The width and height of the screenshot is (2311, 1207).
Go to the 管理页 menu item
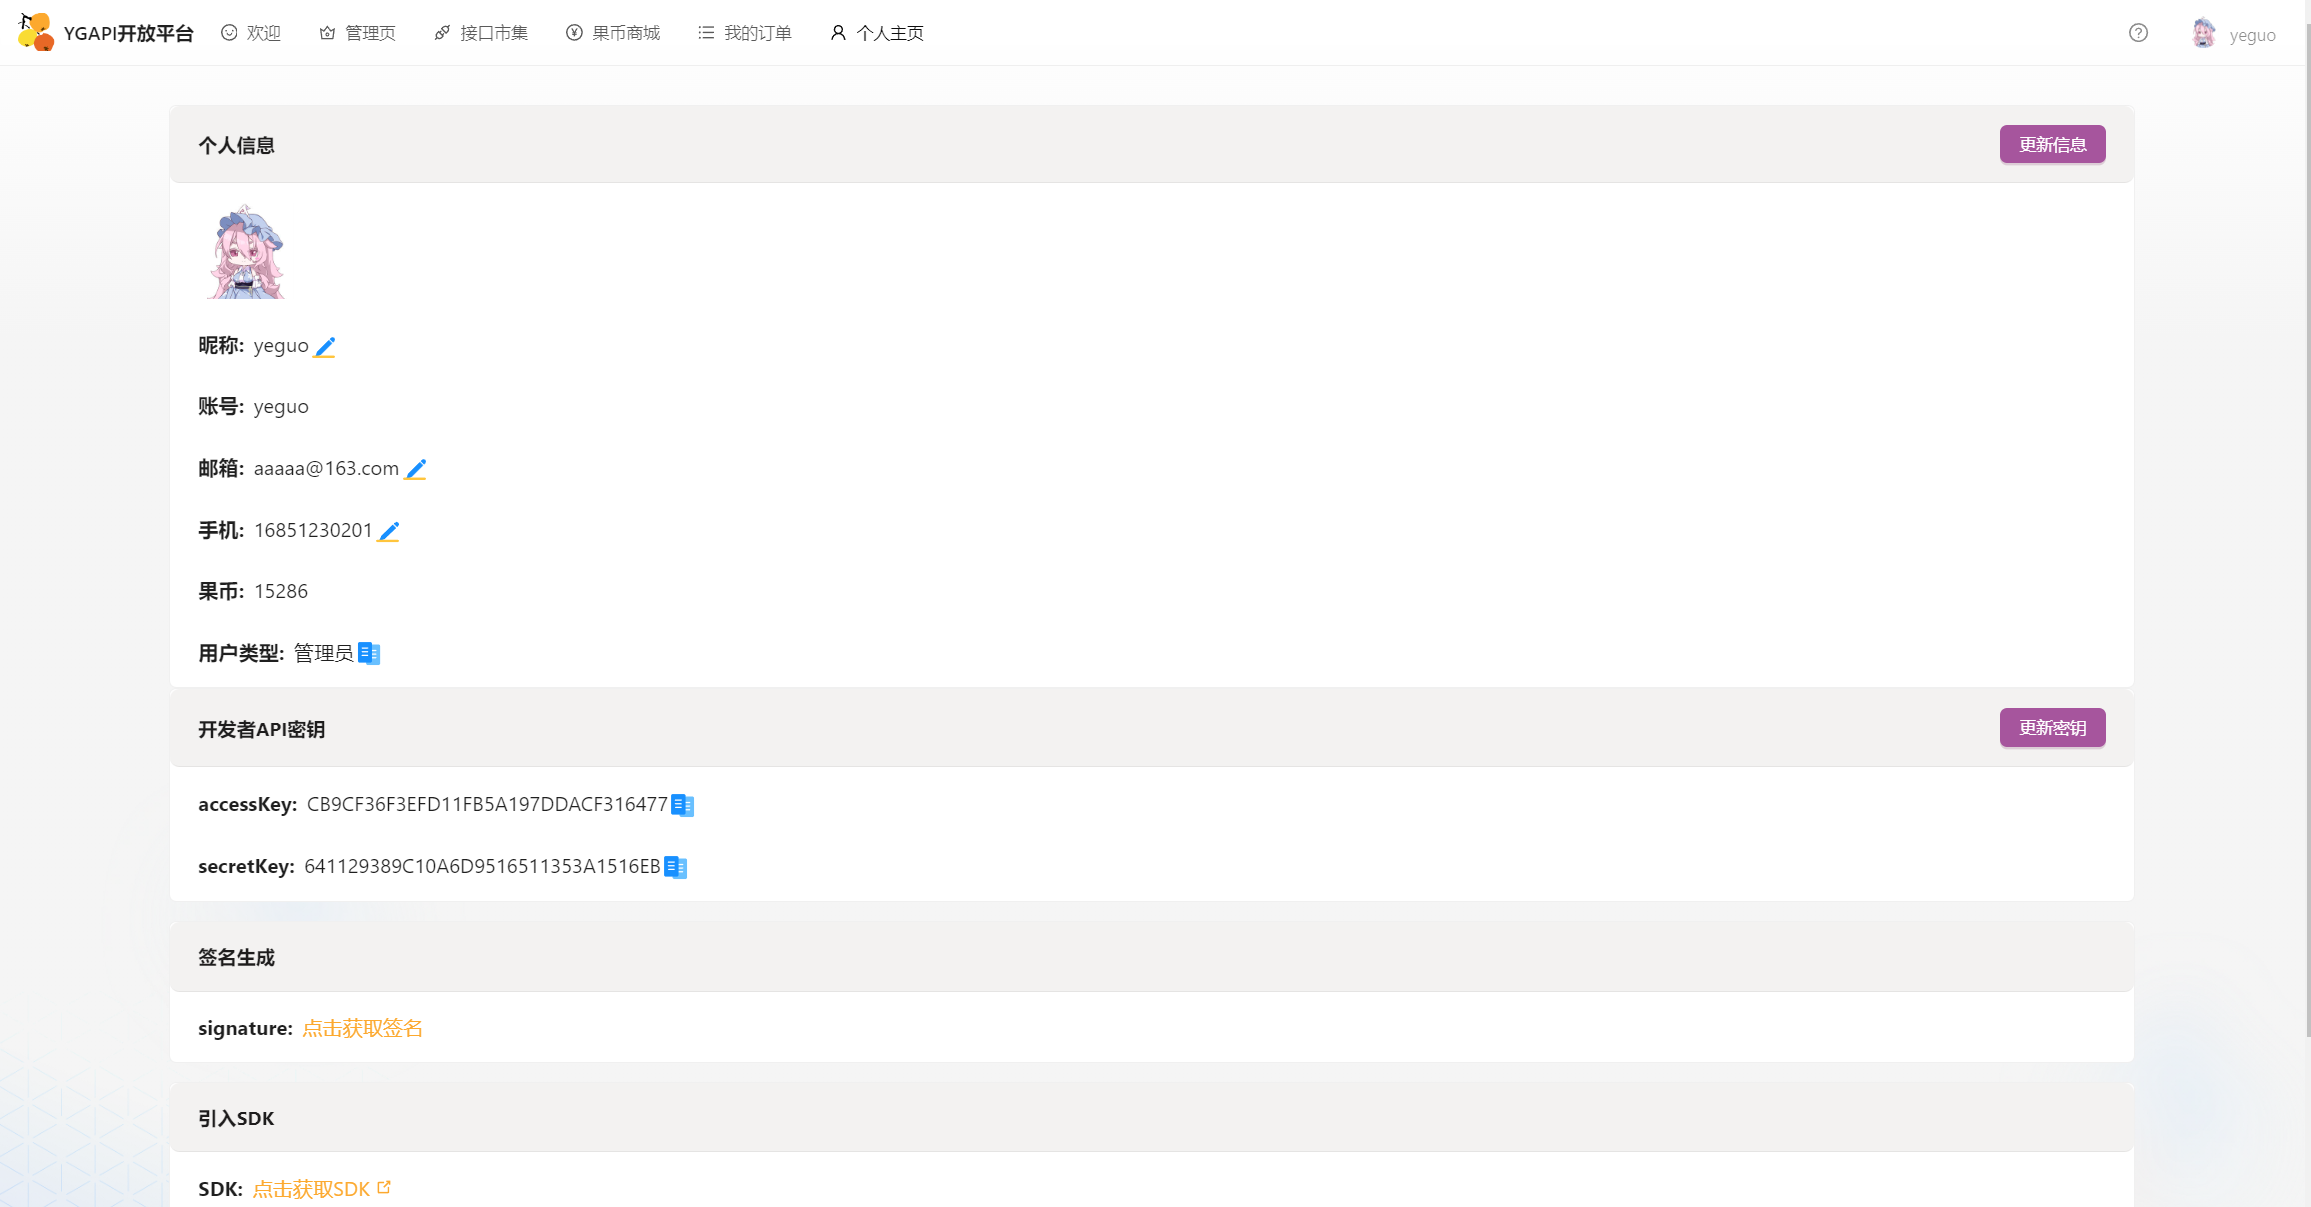358,33
